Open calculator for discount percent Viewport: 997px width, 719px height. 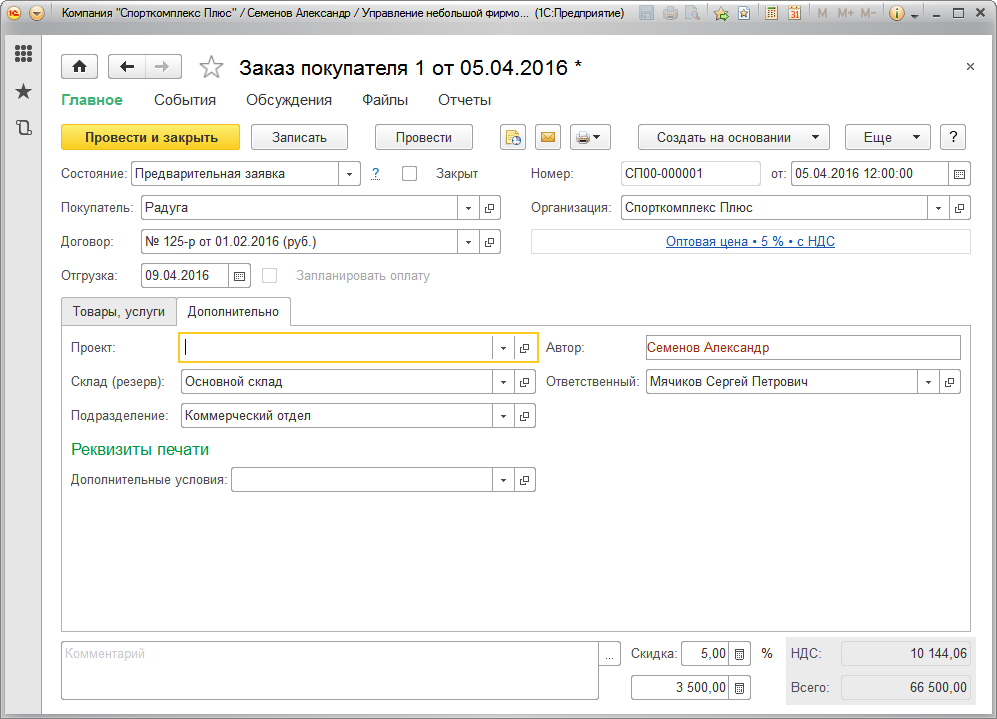(739, 654)
